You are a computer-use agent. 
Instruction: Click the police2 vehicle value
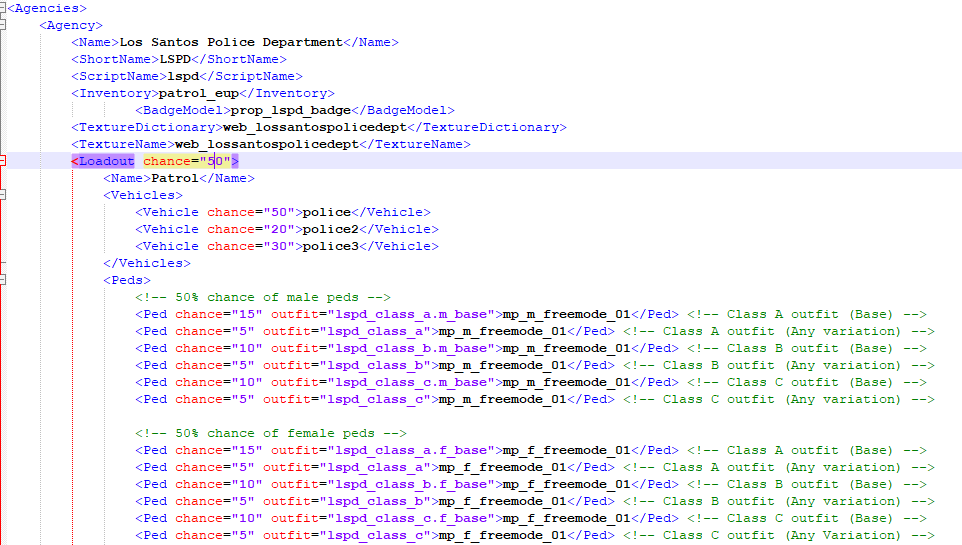[331, 229]
